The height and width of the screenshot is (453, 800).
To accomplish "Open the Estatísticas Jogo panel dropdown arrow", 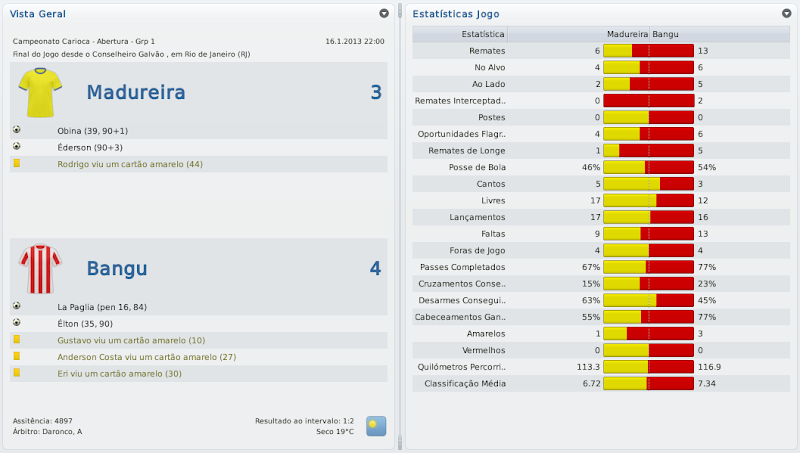I will tap(786, 14).
